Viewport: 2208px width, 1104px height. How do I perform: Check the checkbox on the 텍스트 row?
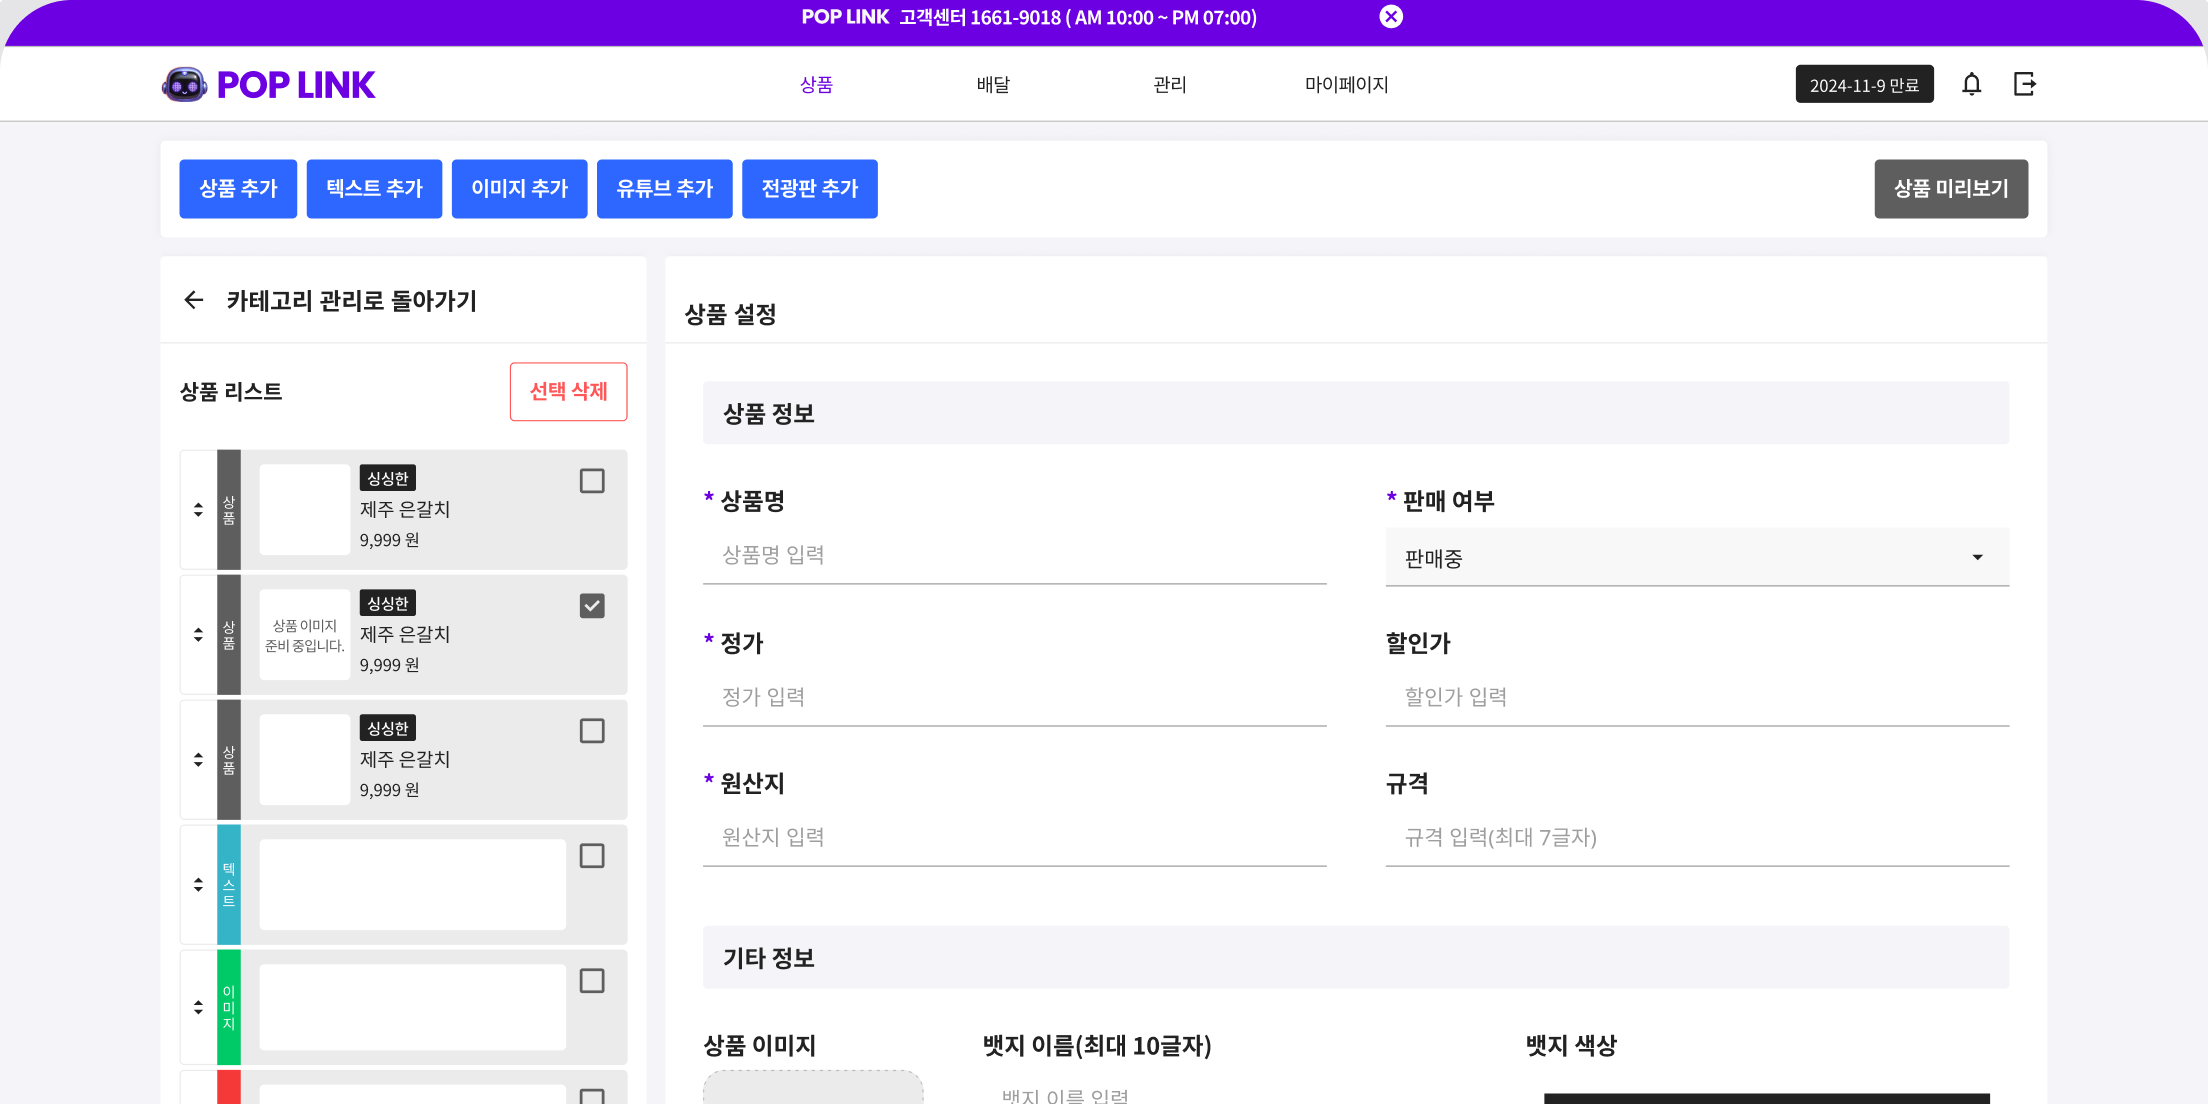[592, 856]
